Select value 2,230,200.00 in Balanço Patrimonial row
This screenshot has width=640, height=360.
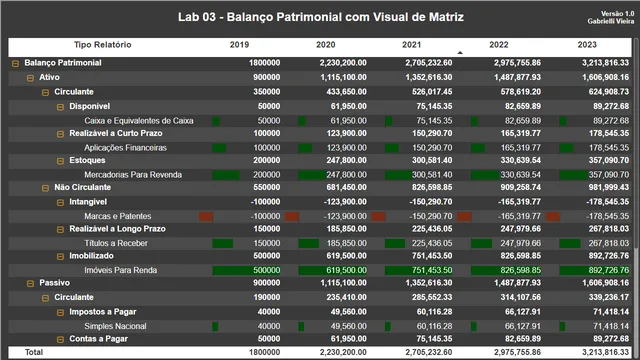343,63
